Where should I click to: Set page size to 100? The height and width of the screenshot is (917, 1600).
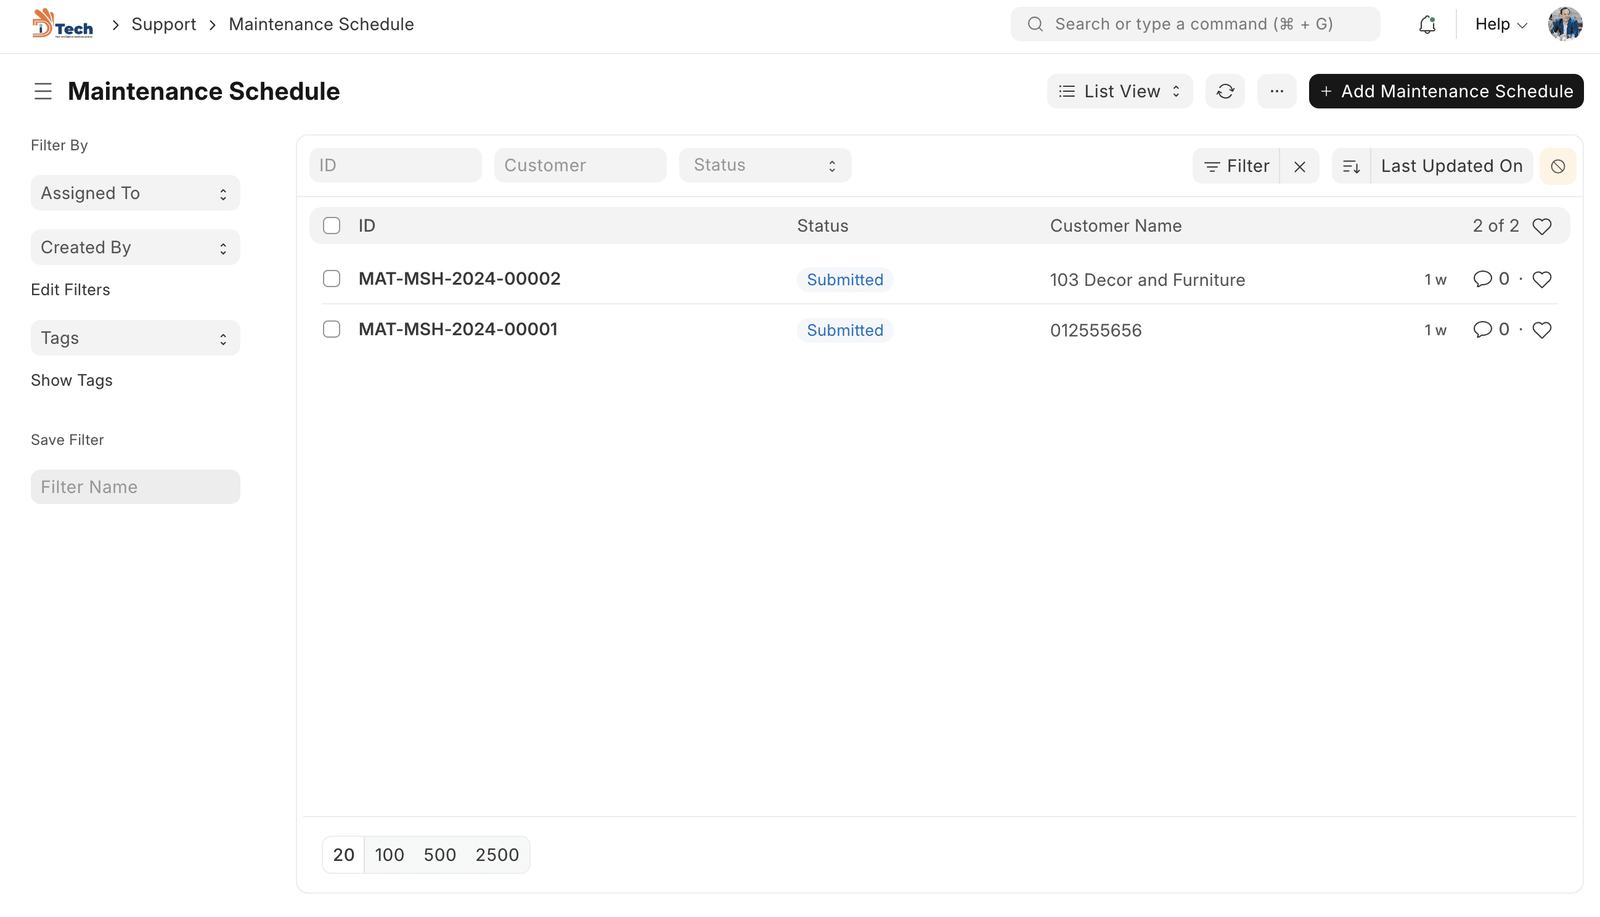coord(389,855)
